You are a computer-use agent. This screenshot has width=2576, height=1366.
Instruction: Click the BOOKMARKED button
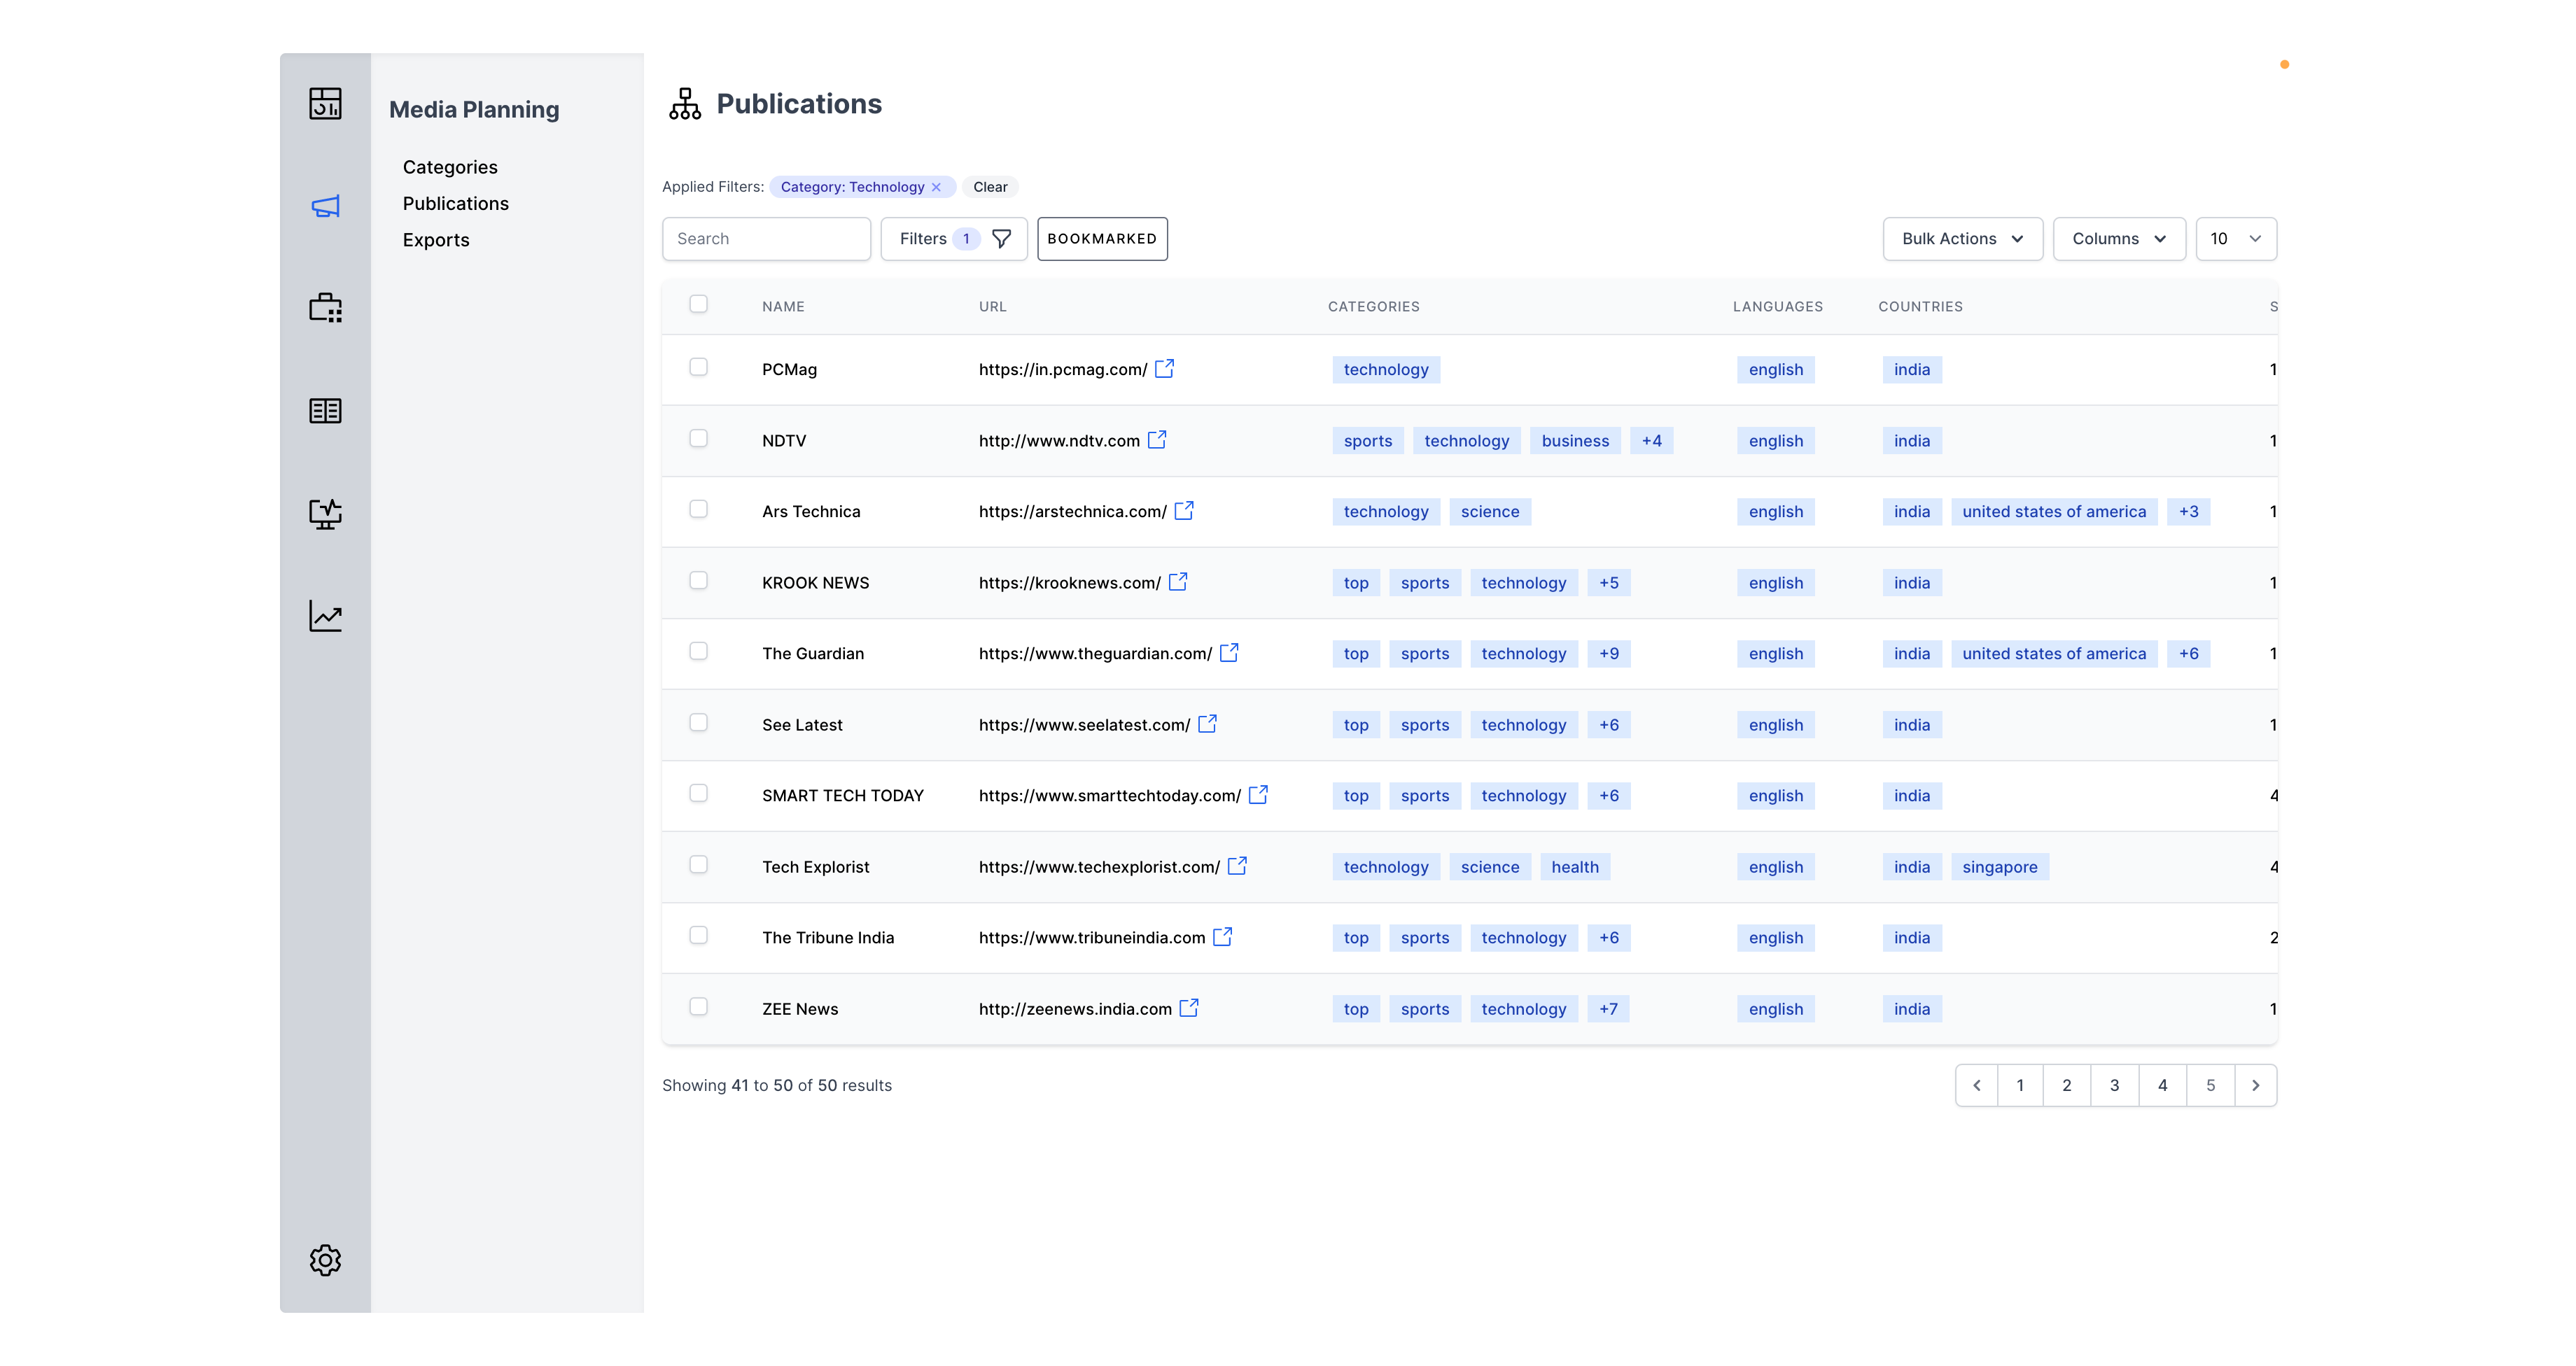1102,239
